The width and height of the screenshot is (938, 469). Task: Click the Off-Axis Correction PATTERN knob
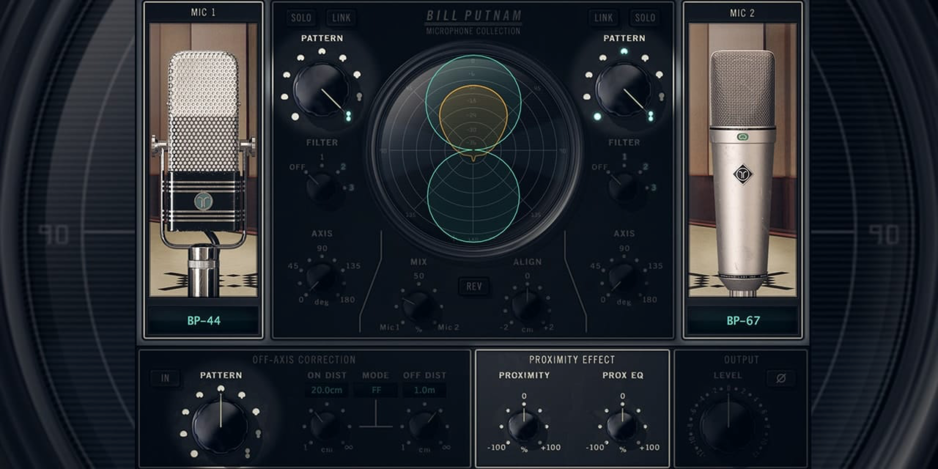point(220,427)
